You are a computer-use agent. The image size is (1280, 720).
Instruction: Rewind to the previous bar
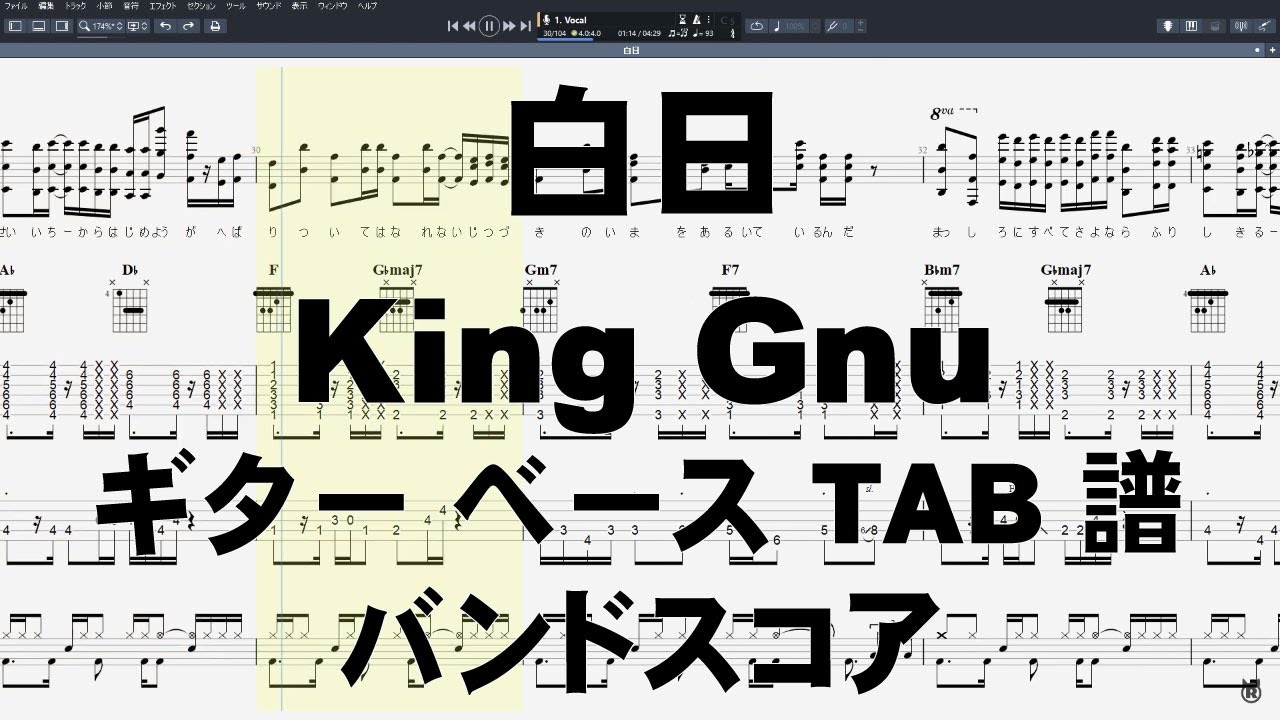point(469,26)
